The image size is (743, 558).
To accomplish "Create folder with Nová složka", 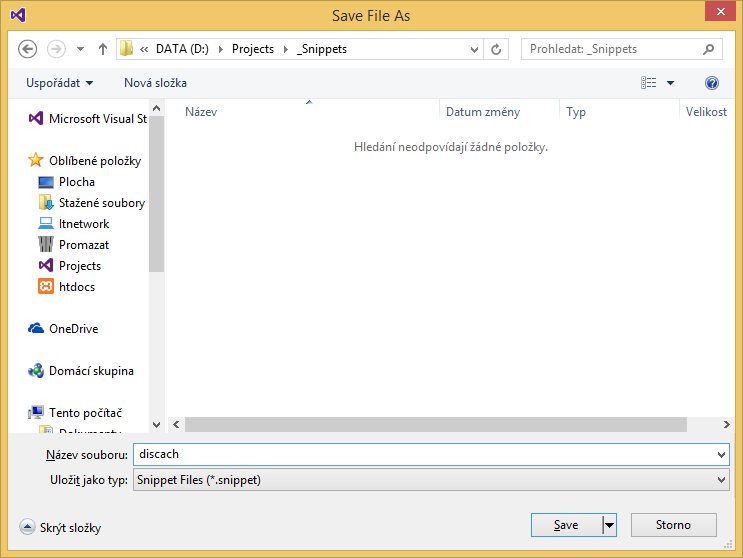I will pos(155,83).
